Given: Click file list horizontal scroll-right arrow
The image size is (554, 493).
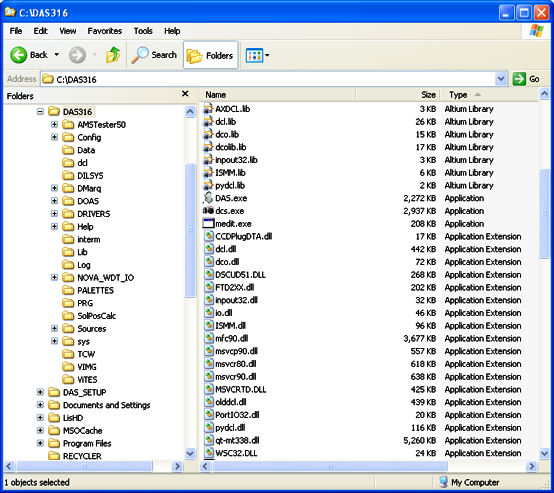Looking at the screenshot, I should [532, 466].
